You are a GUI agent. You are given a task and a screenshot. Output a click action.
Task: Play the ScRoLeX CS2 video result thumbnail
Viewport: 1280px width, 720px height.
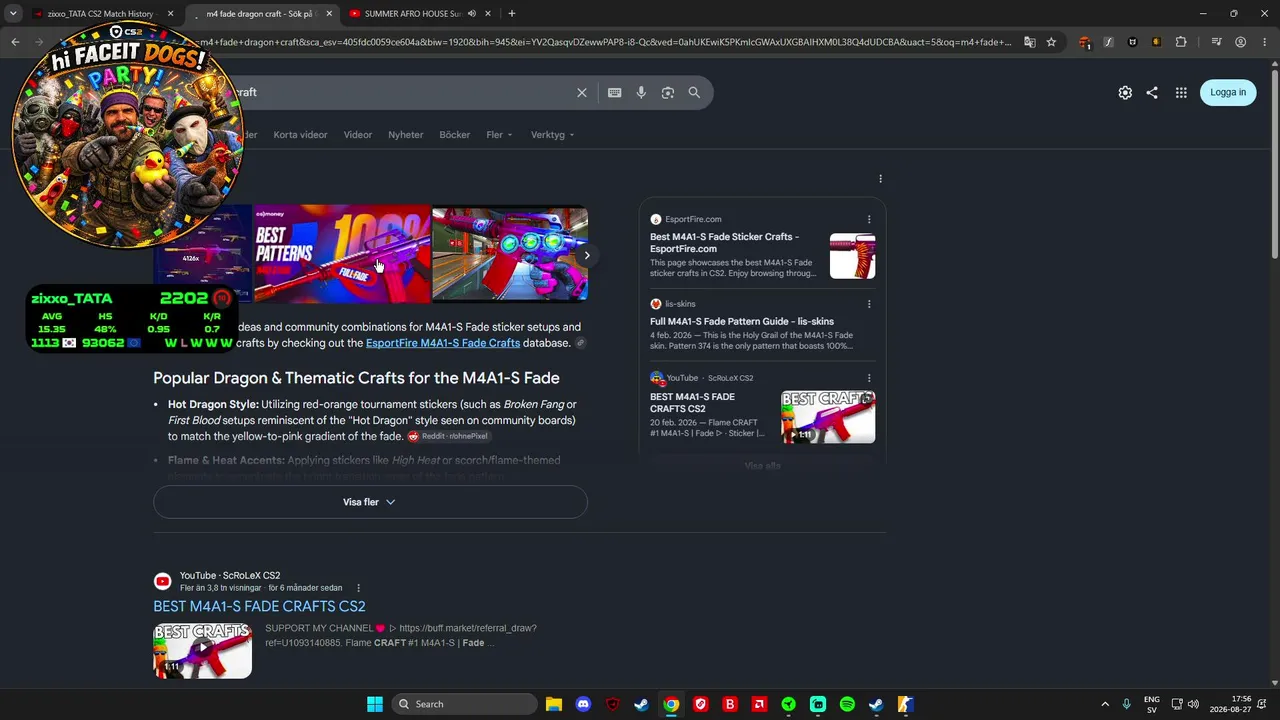coord(202,651)
